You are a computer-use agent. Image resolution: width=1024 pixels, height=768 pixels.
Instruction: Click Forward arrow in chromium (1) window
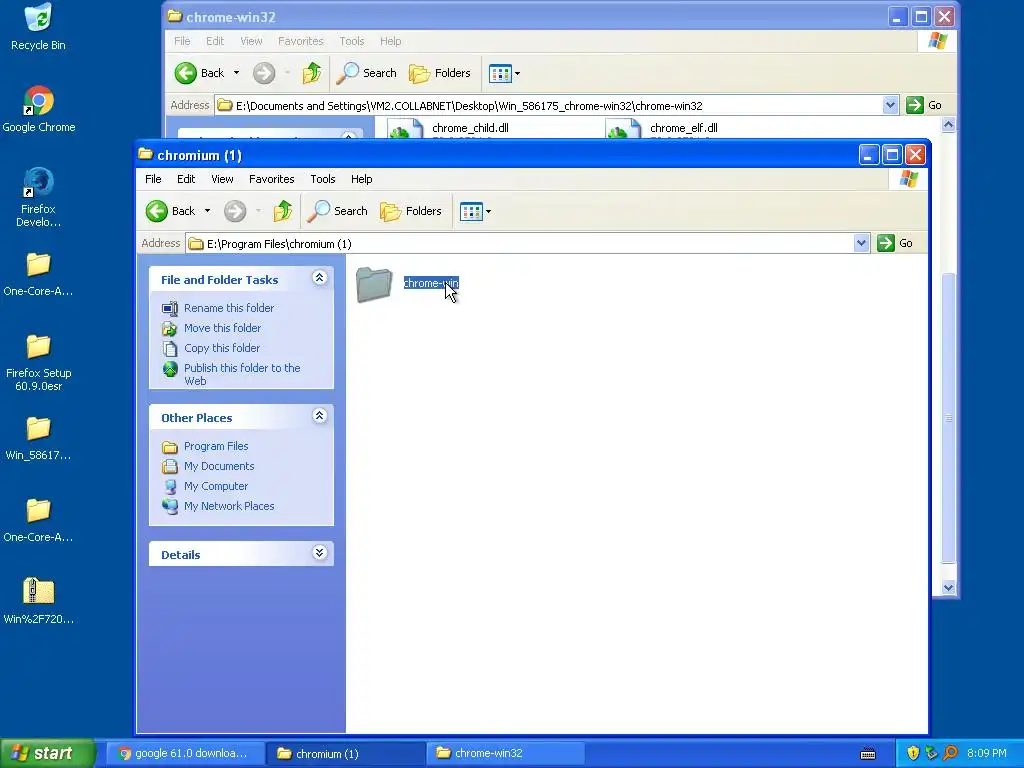[235, 211]
